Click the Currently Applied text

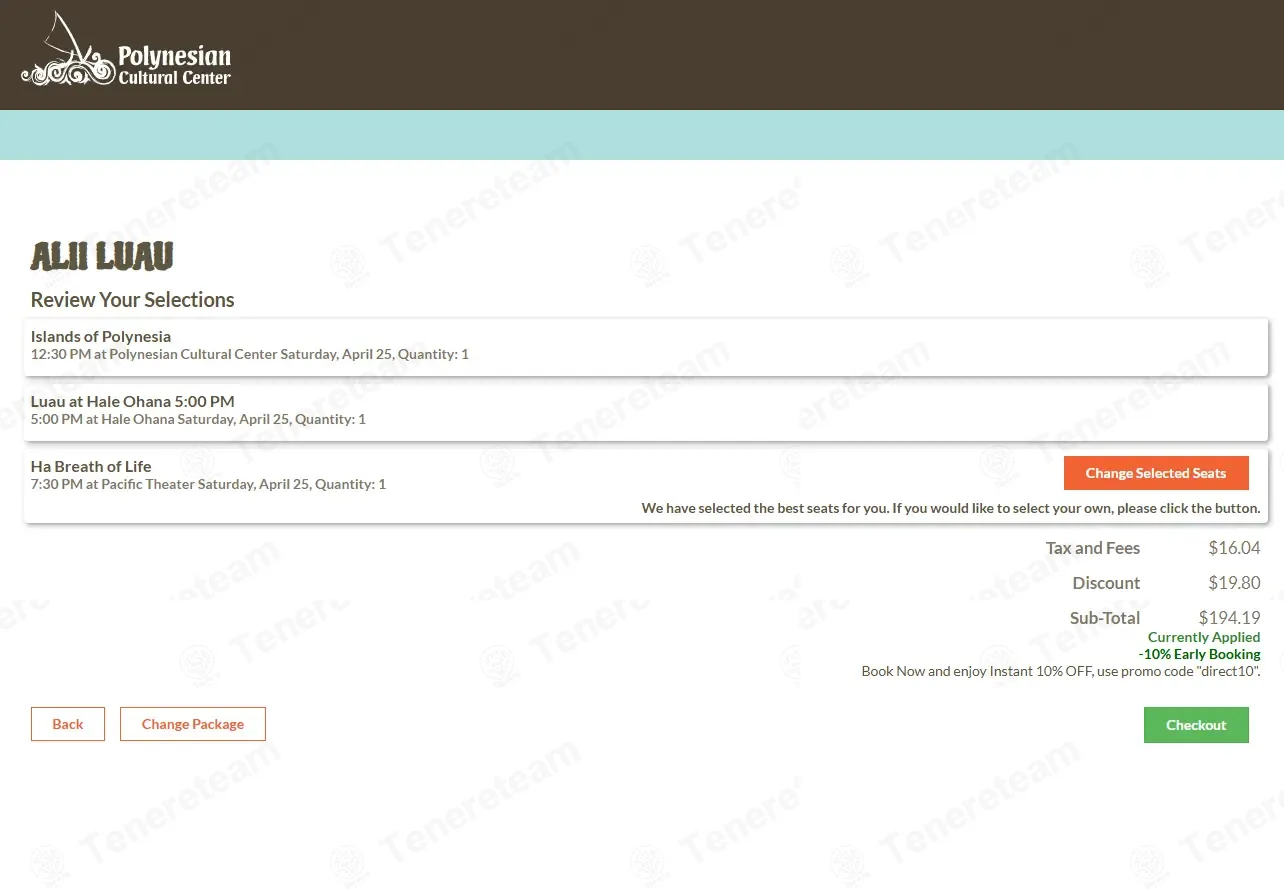[x=1204, y=637]
